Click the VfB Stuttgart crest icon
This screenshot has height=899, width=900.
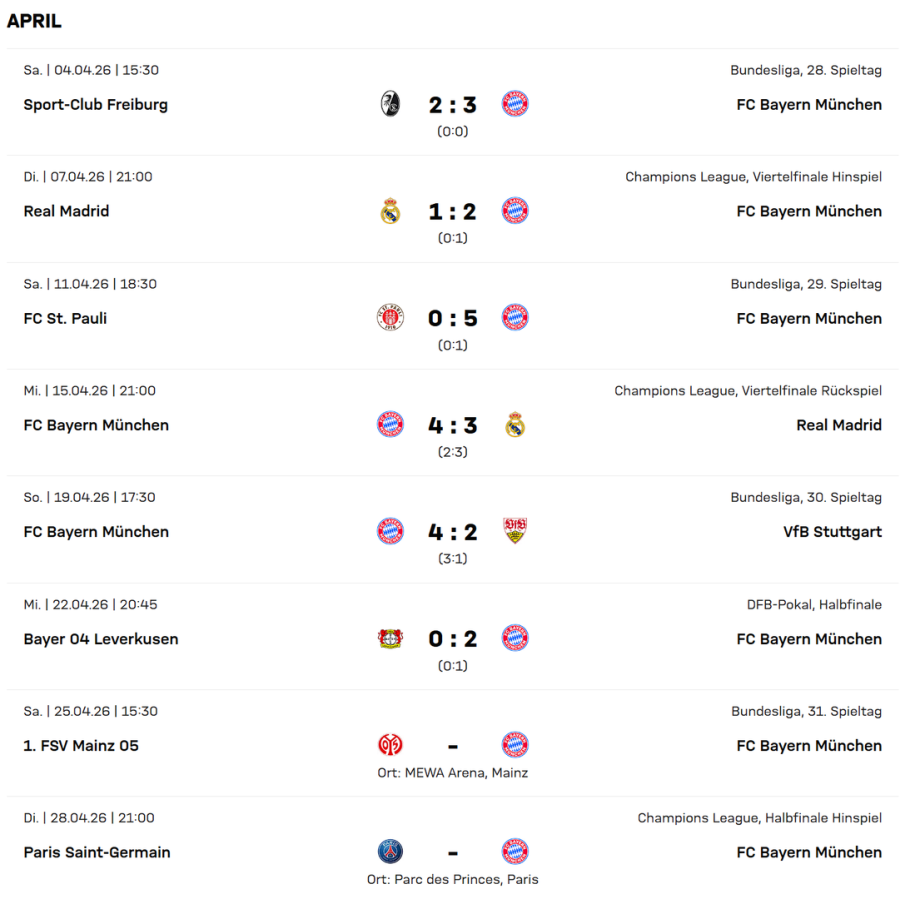[x=515, y=532]
